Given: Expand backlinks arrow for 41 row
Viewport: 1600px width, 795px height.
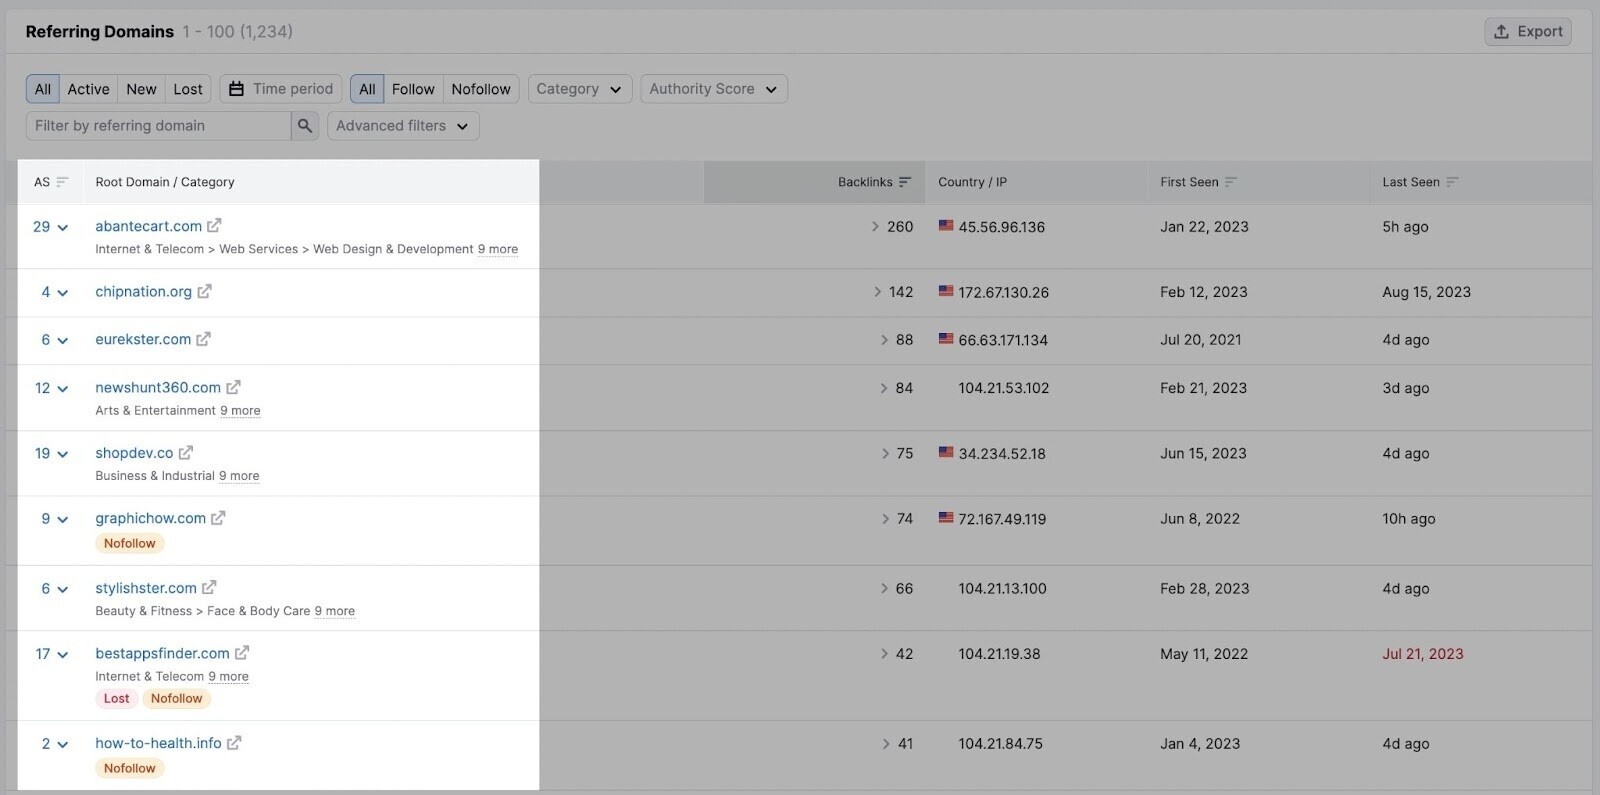Looking at the screenshot, I should tap(886, 744).
